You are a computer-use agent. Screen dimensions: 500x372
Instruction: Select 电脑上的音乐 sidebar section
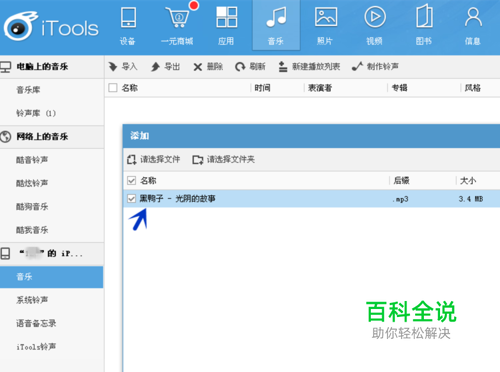coord(52,67)
